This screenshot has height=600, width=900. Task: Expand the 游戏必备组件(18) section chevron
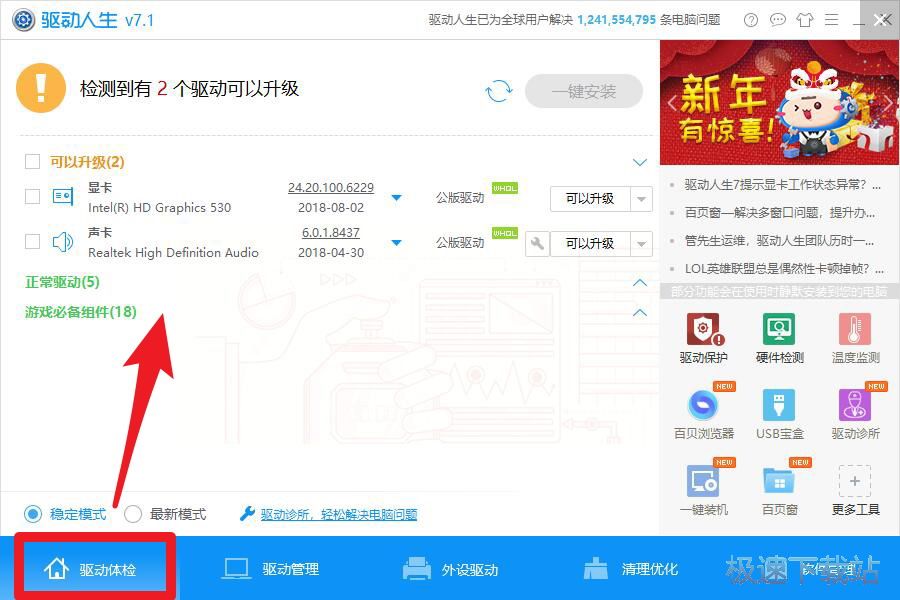(639, 312)
